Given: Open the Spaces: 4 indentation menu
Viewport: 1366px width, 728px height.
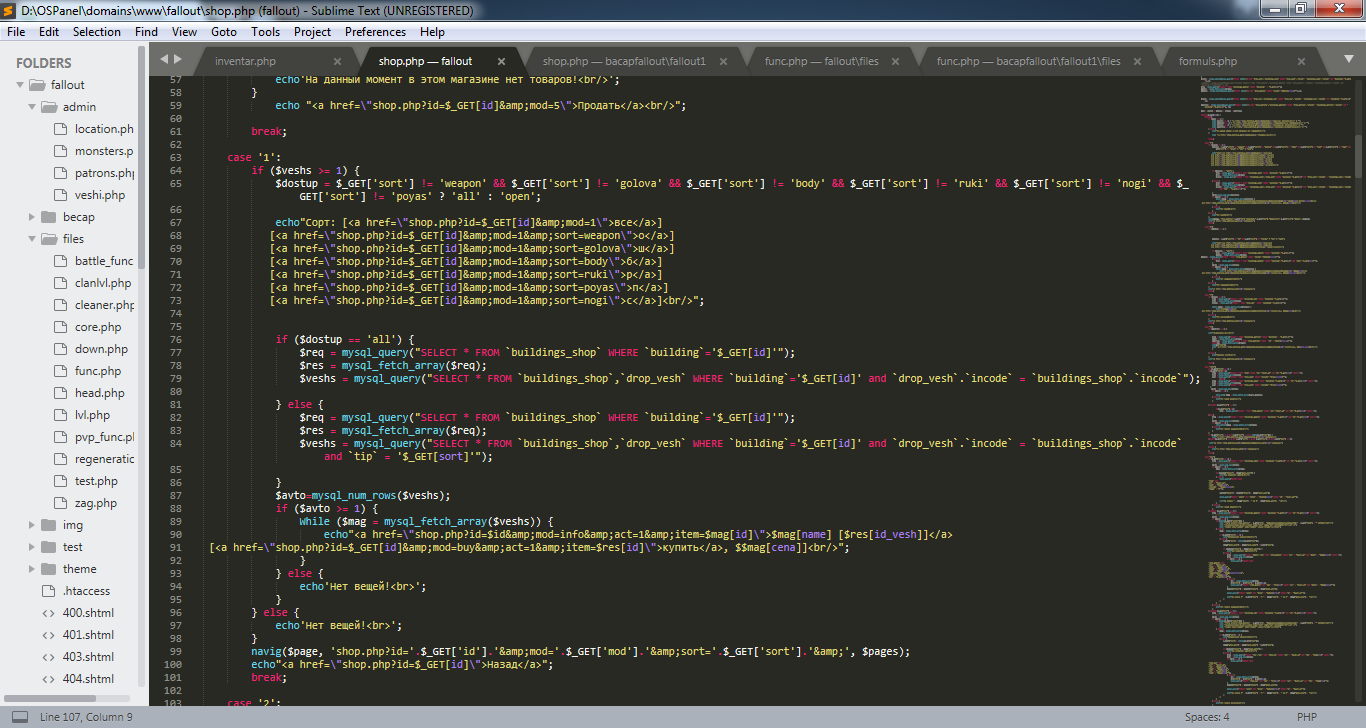Looking at the screenshot, I should pyautogui.click(x=1207, y=717).
